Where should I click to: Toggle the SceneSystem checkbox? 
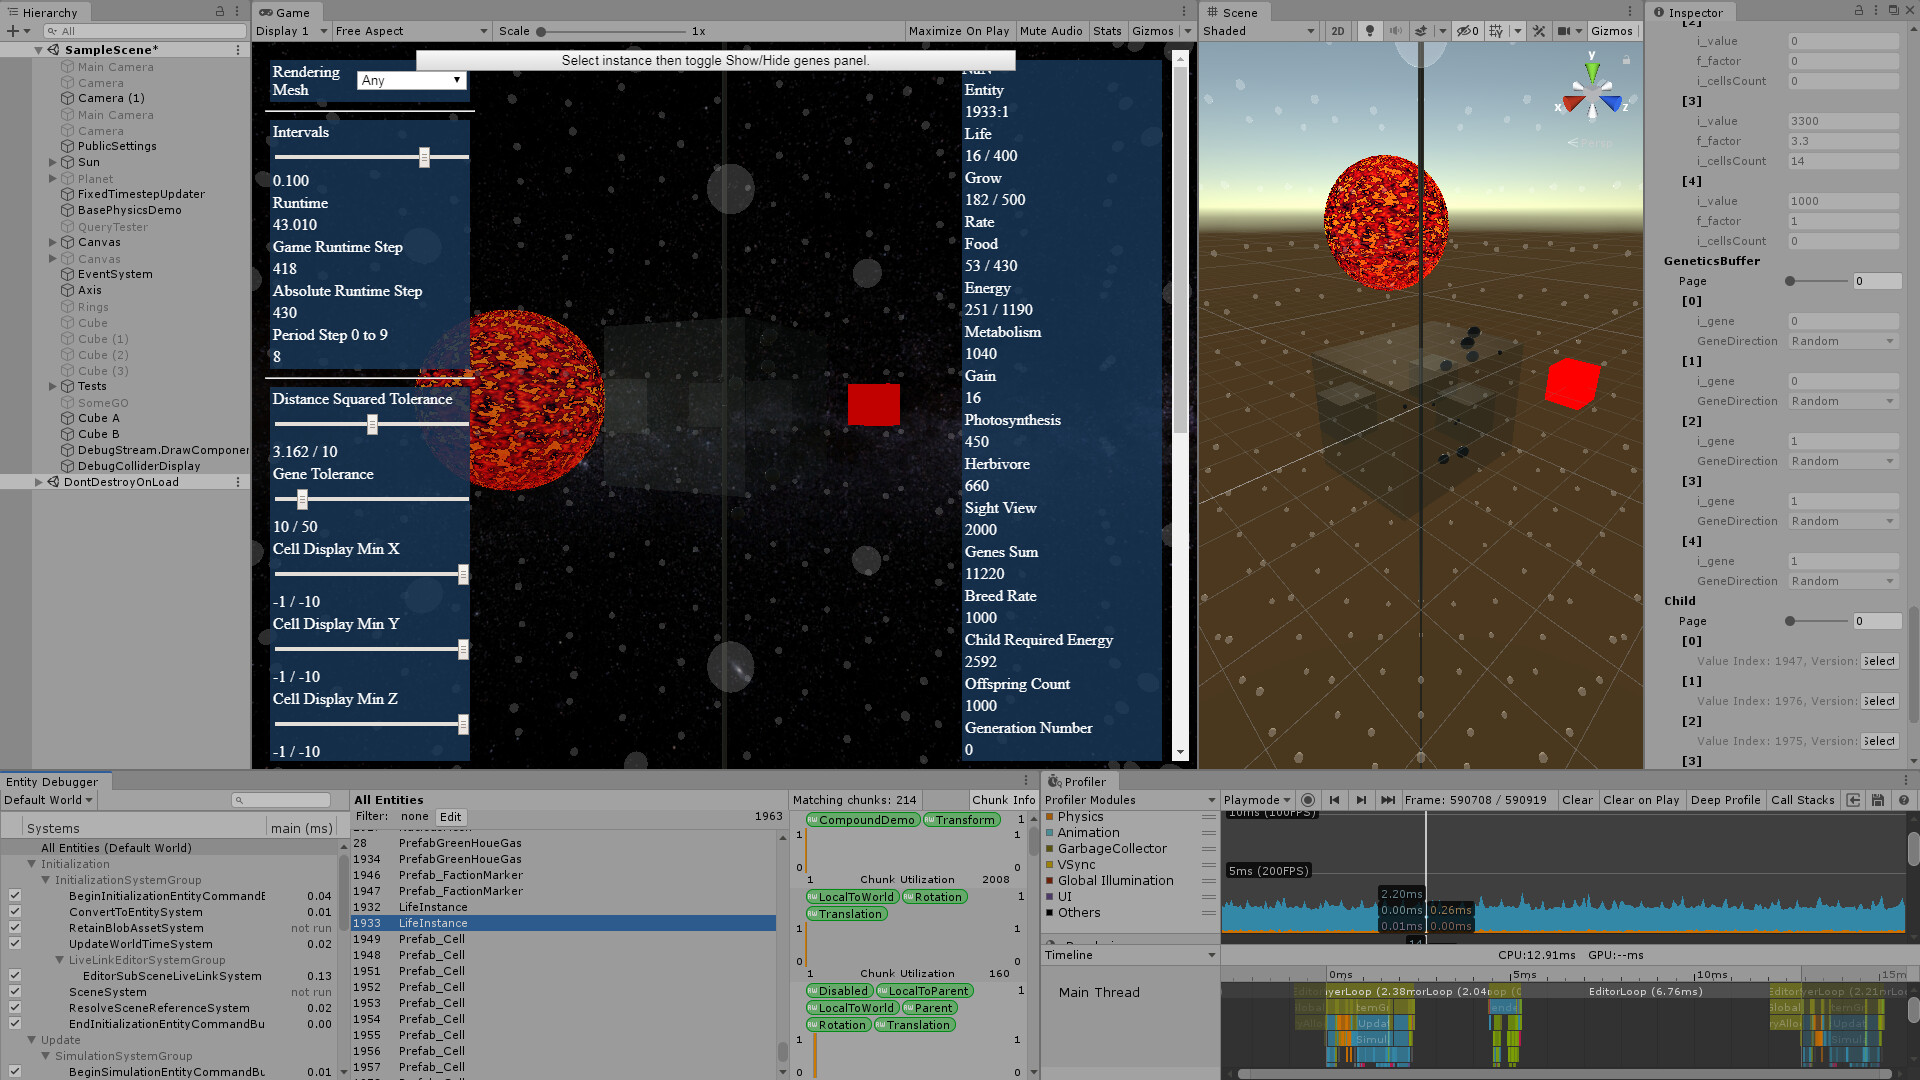click(x=15, y=992)
